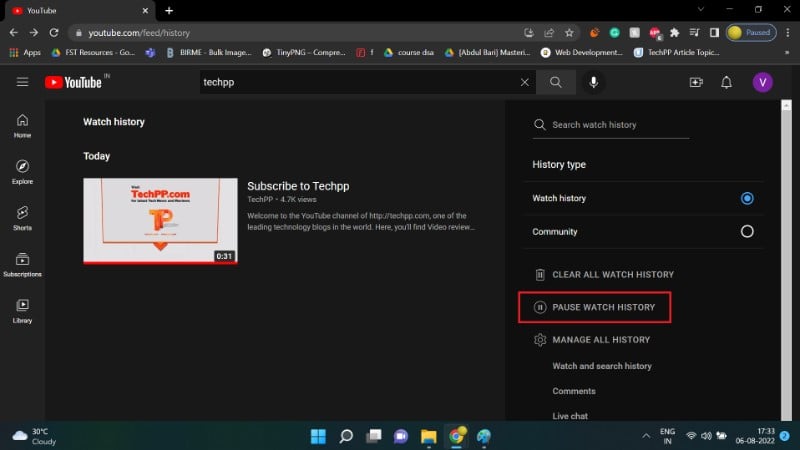The height and width of the screenshot is (450, 800).
Task: Open the weather widget showing Cloudy
Action: (x=34, y=436)
